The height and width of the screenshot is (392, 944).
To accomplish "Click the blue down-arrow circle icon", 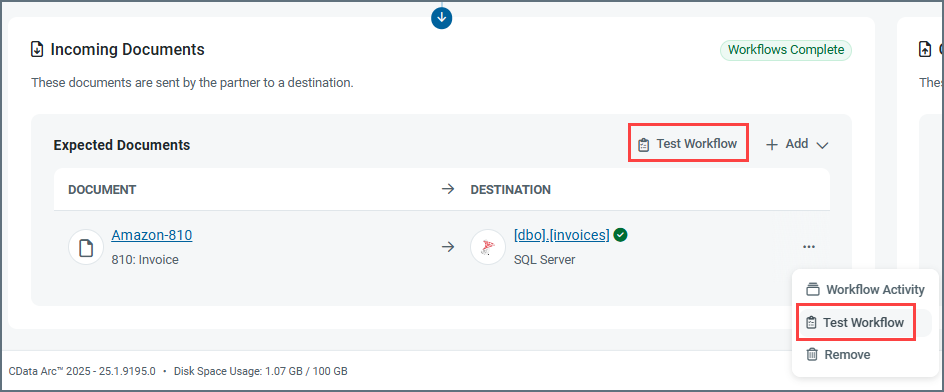I will coord(441,17).
